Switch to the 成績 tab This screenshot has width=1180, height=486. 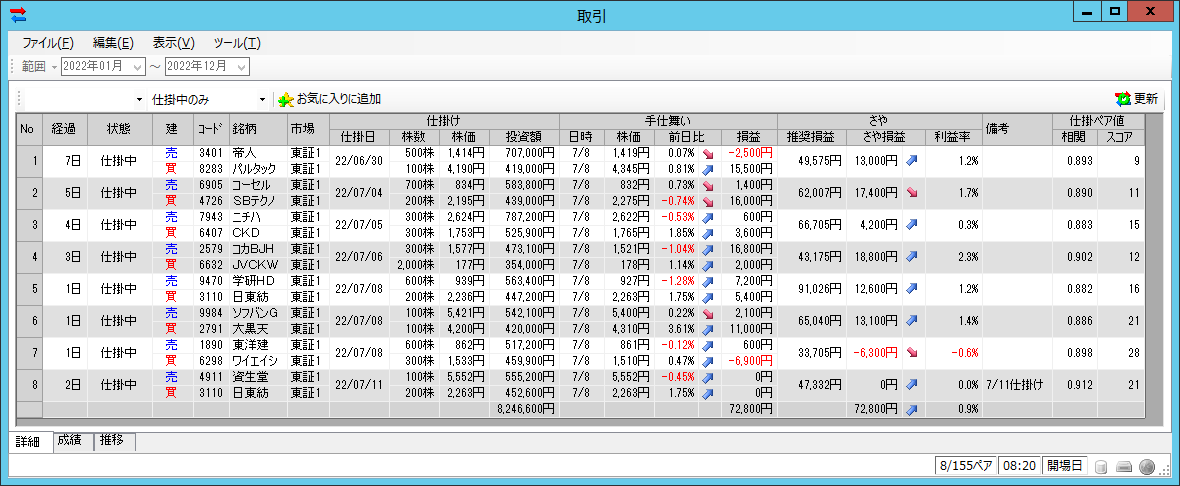69,441
